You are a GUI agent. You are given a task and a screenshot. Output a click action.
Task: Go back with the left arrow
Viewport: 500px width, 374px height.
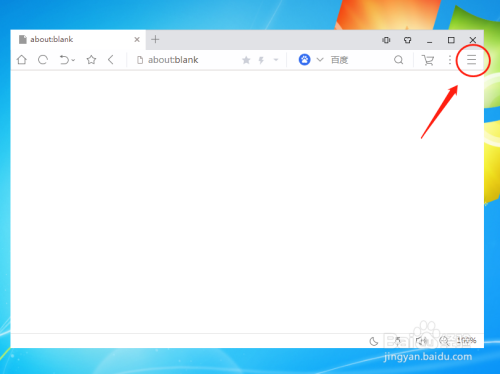point(111,60)
